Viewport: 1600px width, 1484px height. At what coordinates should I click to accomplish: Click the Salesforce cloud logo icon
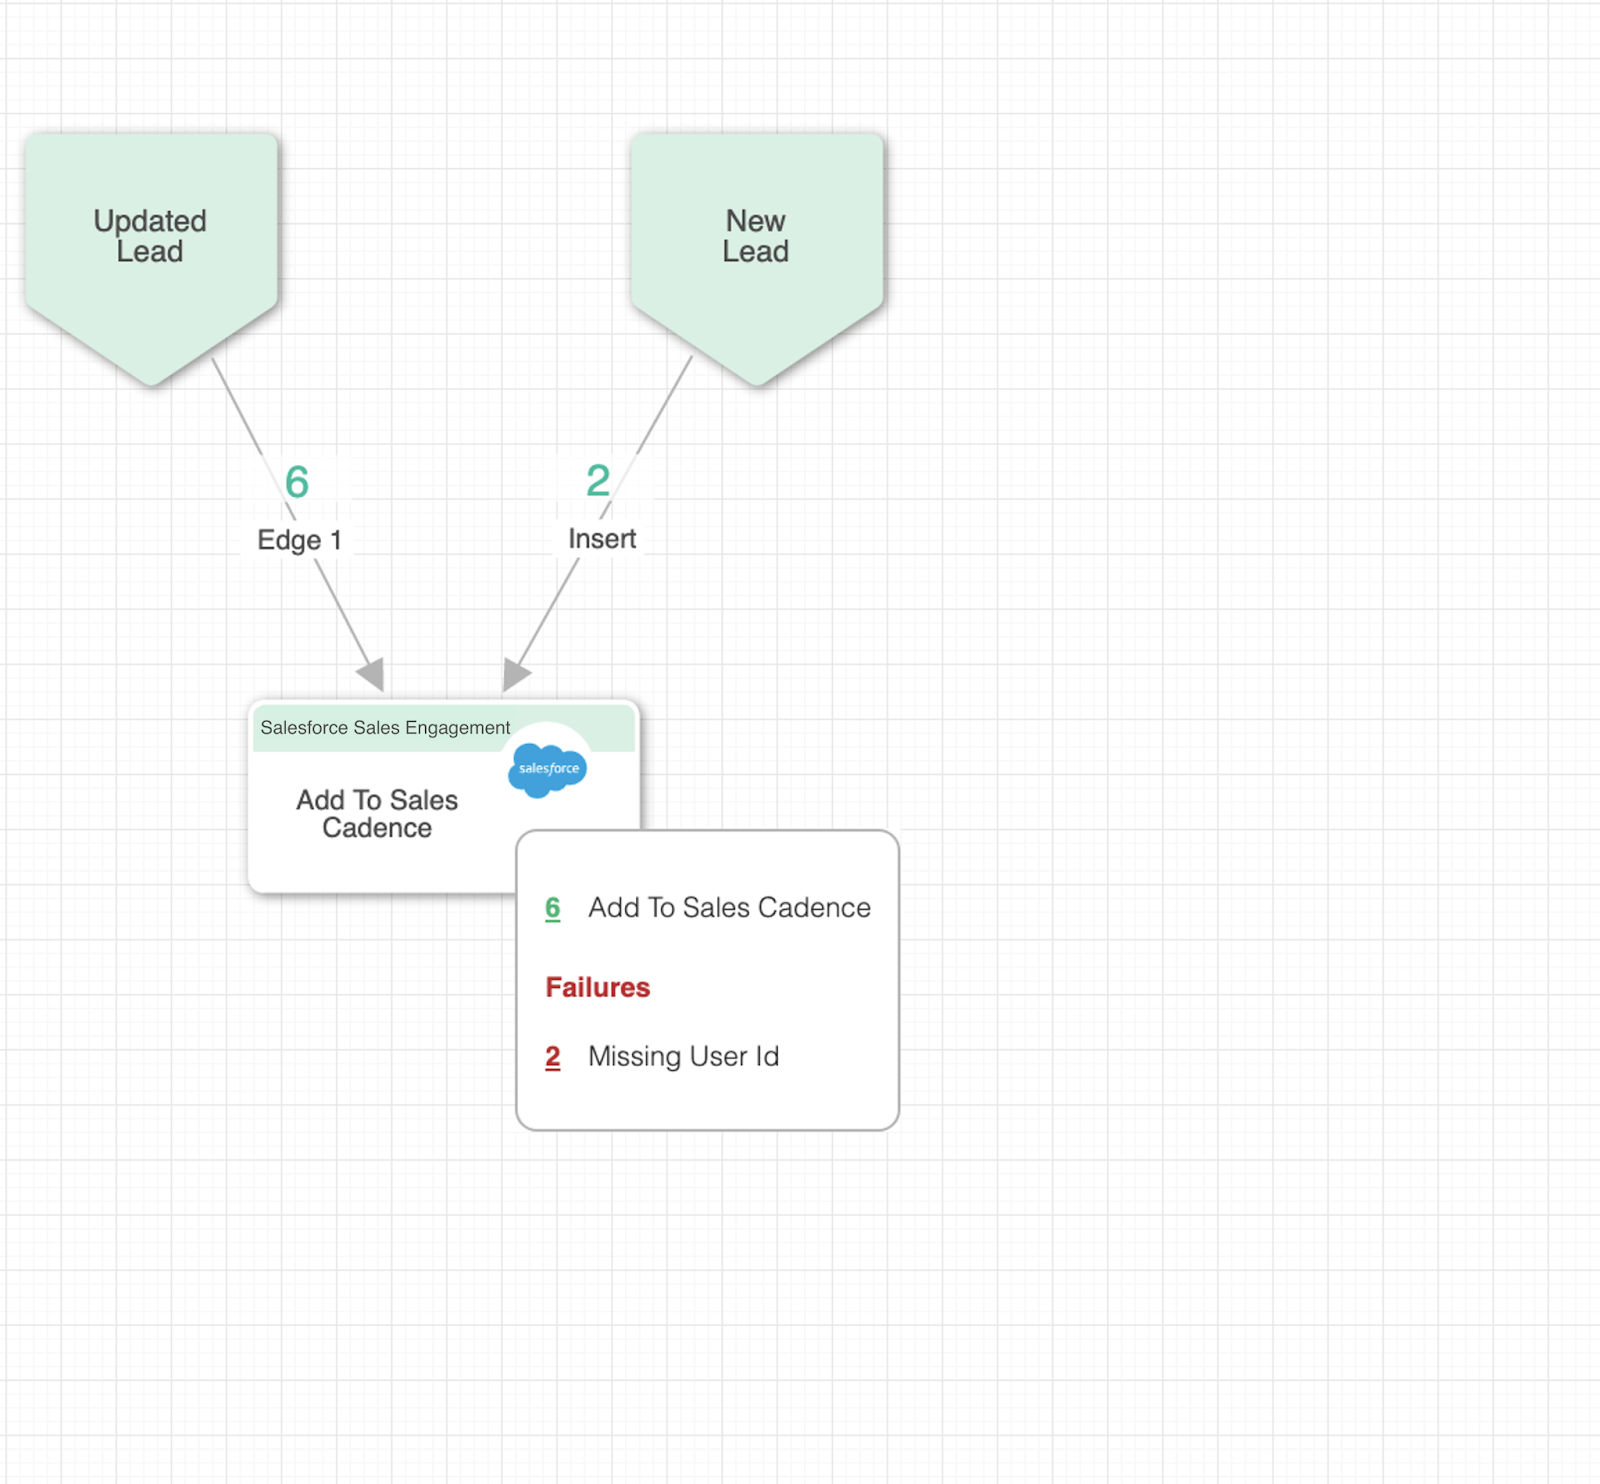(x=547, y=769)
